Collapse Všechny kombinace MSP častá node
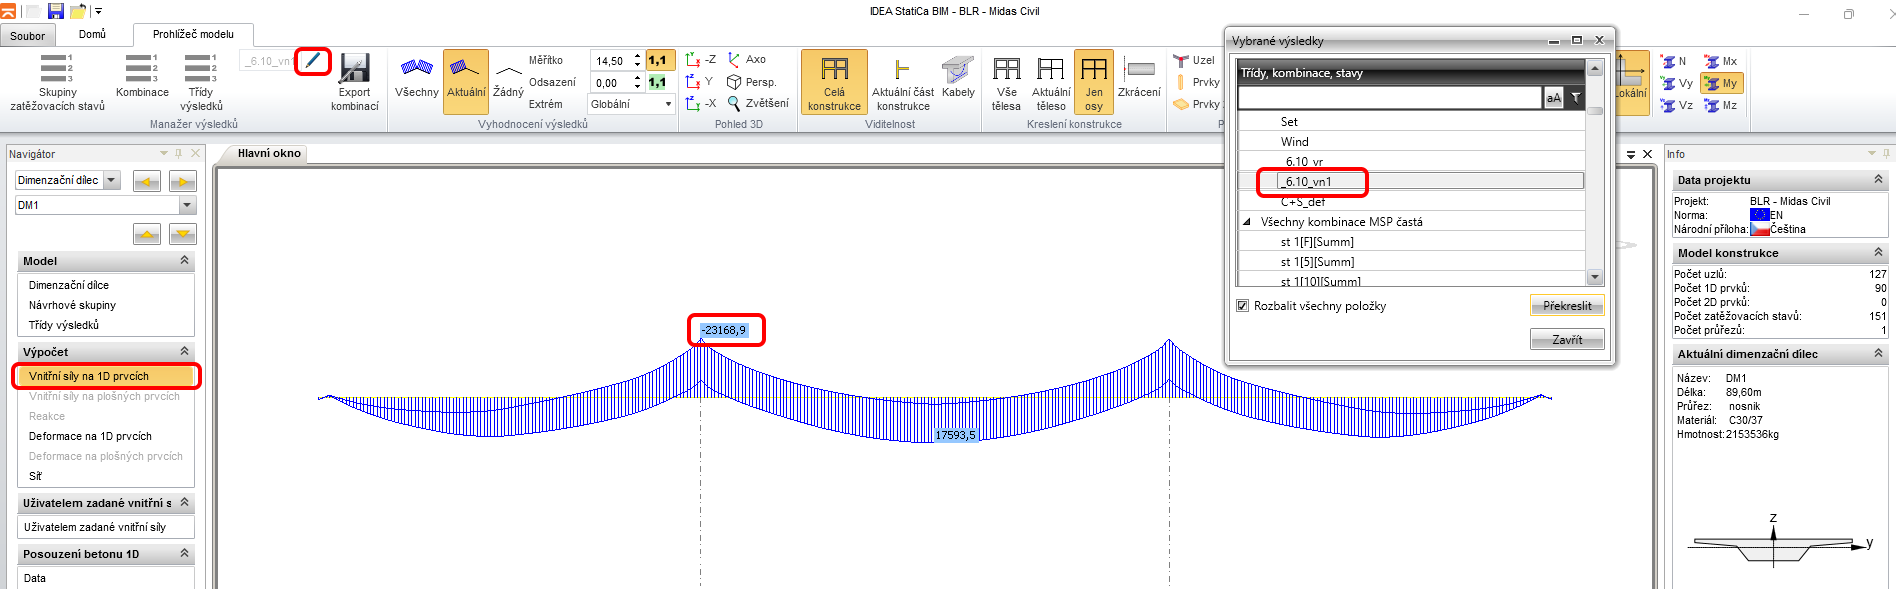This screenshot has height=589, width=1896. (x=1247, y=222)
